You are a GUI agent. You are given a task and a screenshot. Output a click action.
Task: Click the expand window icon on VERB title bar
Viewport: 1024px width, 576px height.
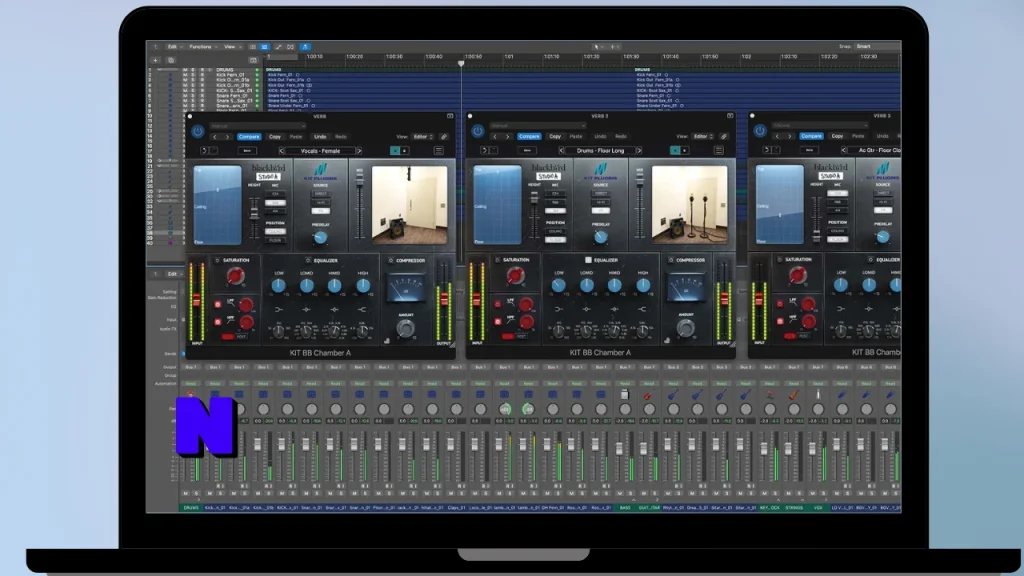[450, 116]
